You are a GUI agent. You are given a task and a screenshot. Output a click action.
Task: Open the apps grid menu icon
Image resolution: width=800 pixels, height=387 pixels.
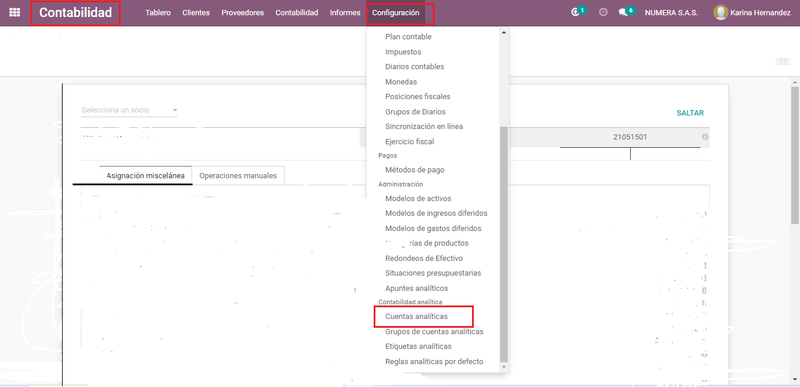(15, 13)
